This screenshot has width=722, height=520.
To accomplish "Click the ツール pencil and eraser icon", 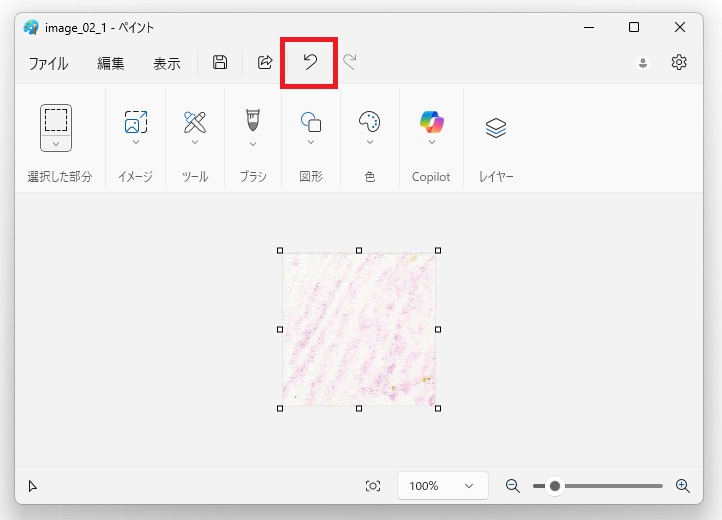I will [x=195, y=122].
